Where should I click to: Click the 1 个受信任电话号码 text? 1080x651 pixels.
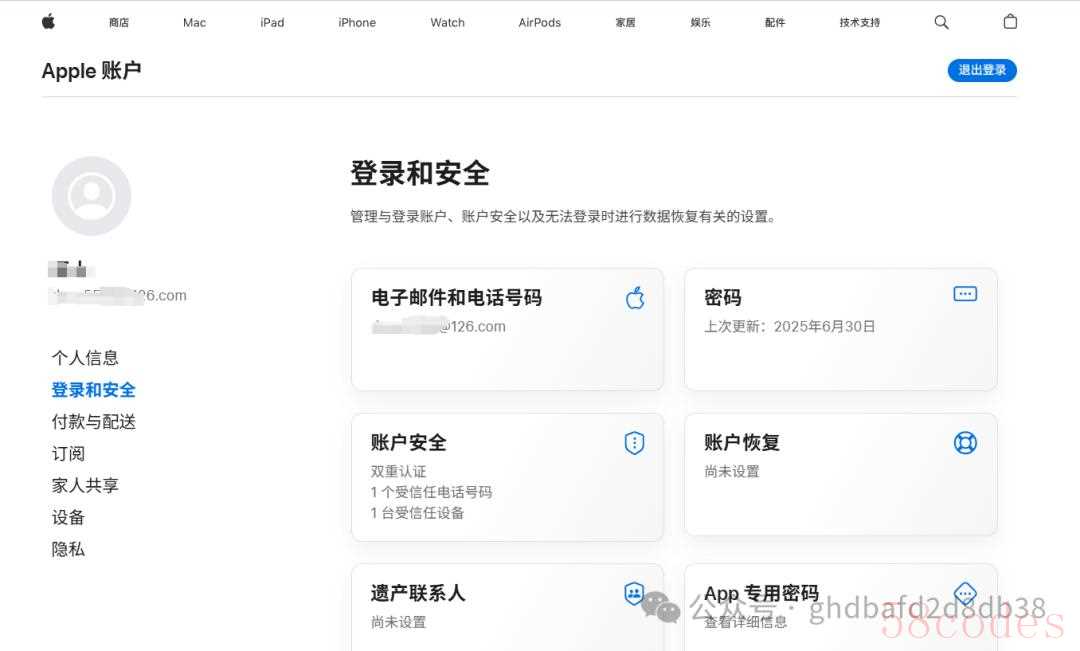pyautogui.click(x=431, y=492)
